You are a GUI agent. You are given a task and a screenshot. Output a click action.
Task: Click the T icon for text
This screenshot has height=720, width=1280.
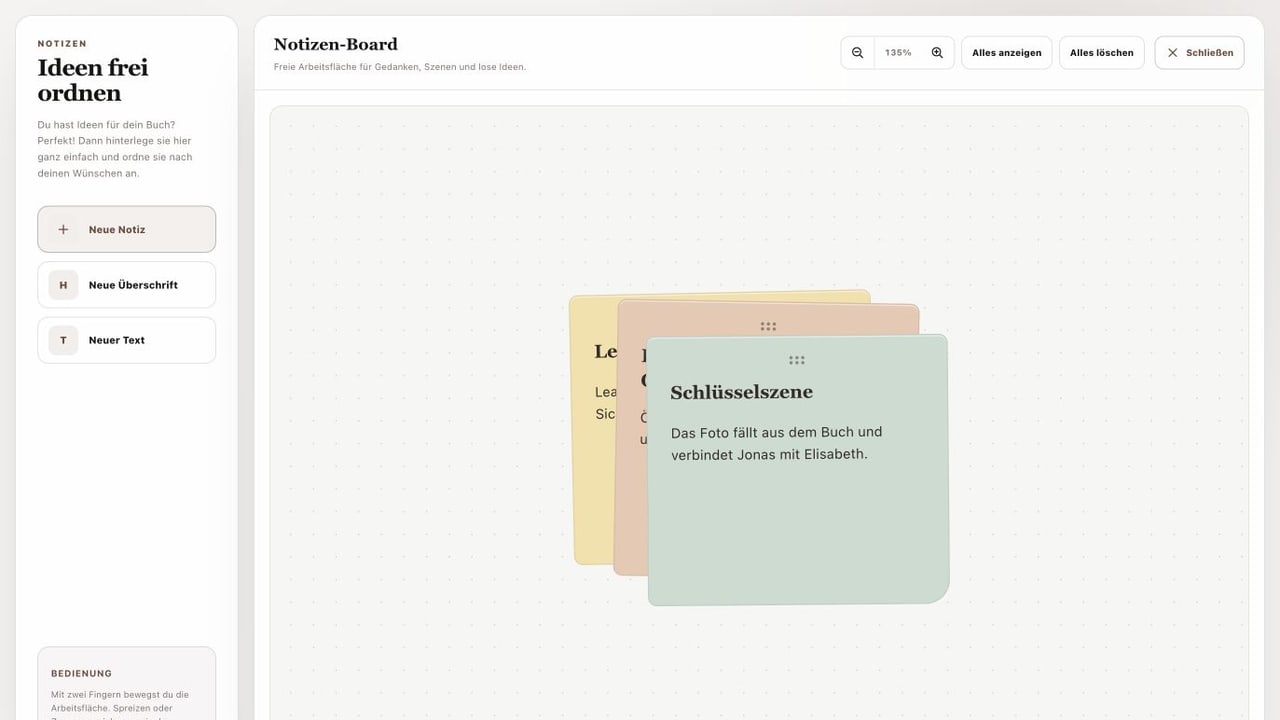[x=63, y=340]
